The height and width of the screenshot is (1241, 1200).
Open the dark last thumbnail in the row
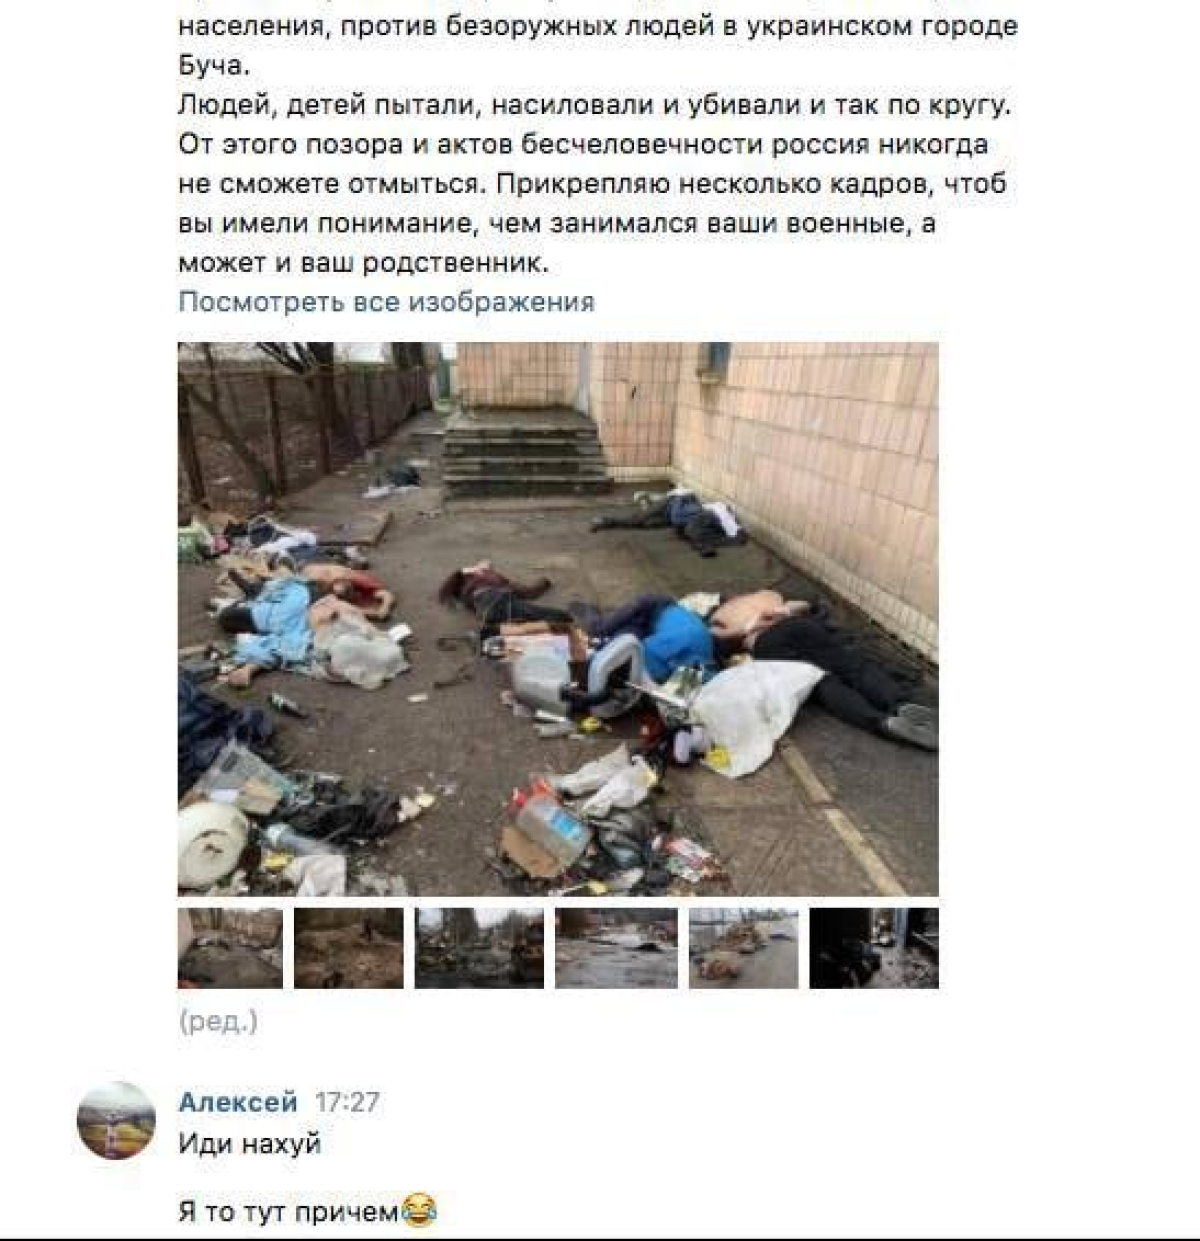[x=874, y=948]
